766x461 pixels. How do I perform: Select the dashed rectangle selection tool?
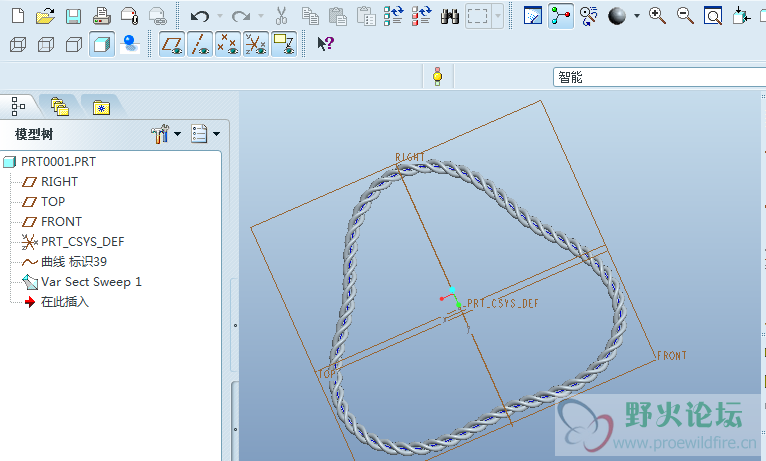pyautogui.click(x=478, y=16)
